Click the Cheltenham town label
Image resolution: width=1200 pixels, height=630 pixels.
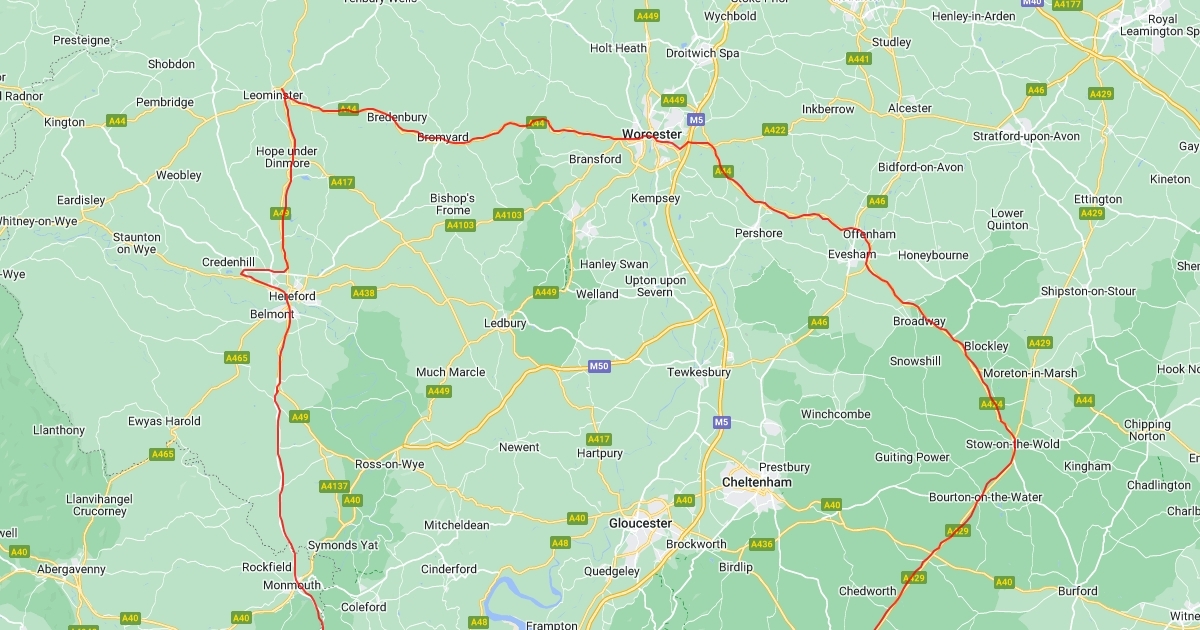tap(757, 482)
